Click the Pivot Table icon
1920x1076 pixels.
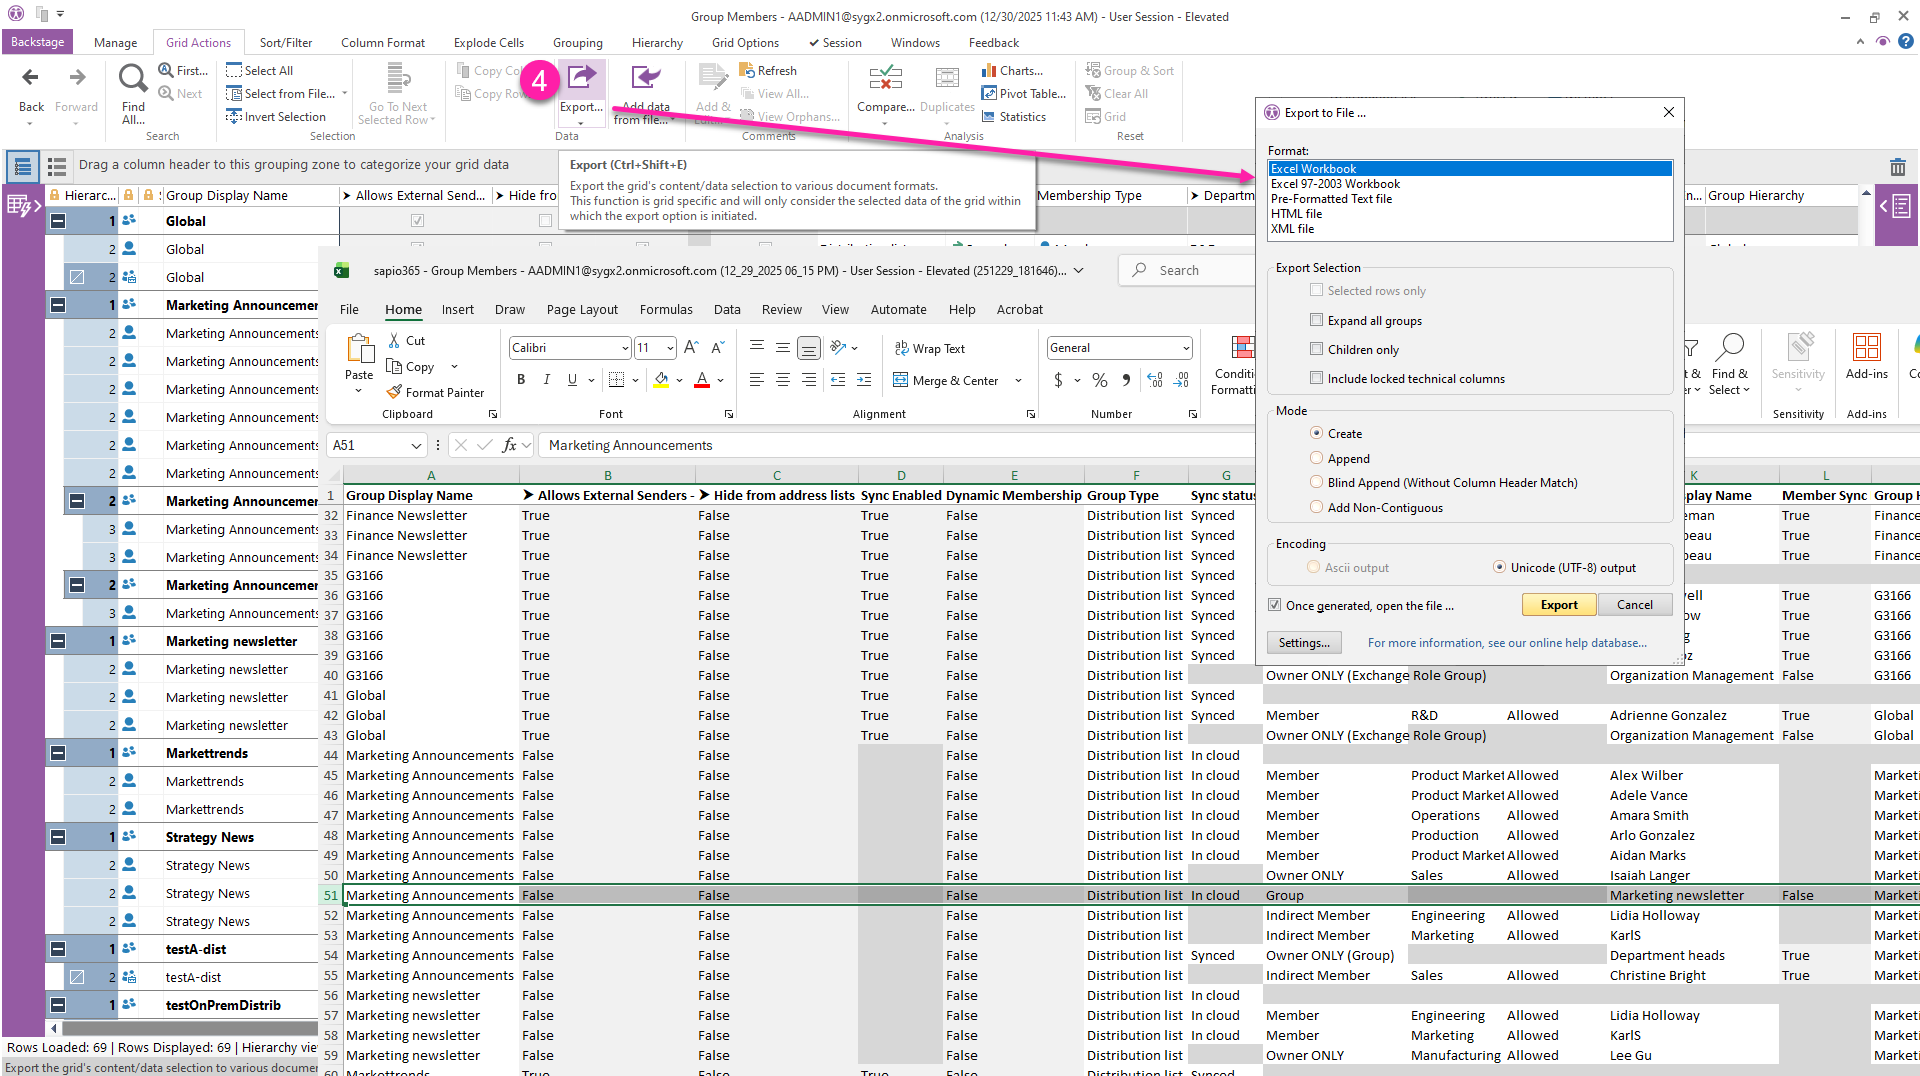point(989,93)
